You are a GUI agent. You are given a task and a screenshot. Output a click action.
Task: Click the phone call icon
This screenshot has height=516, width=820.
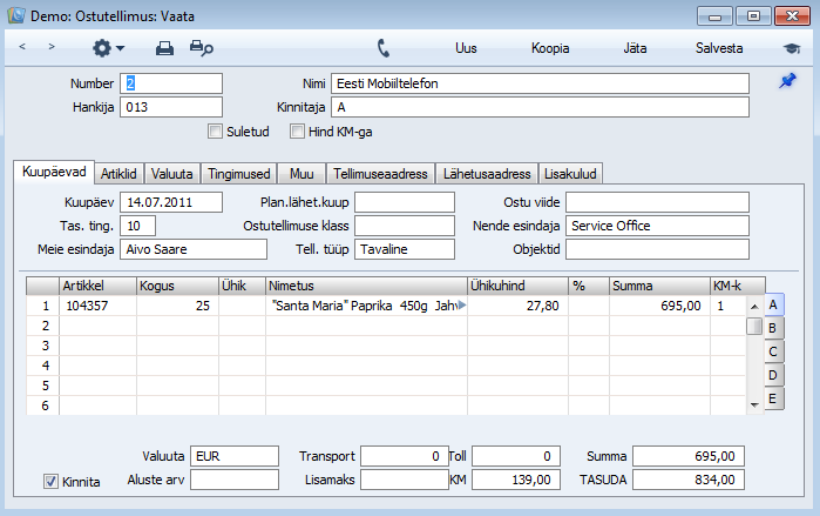pos(383,48)
